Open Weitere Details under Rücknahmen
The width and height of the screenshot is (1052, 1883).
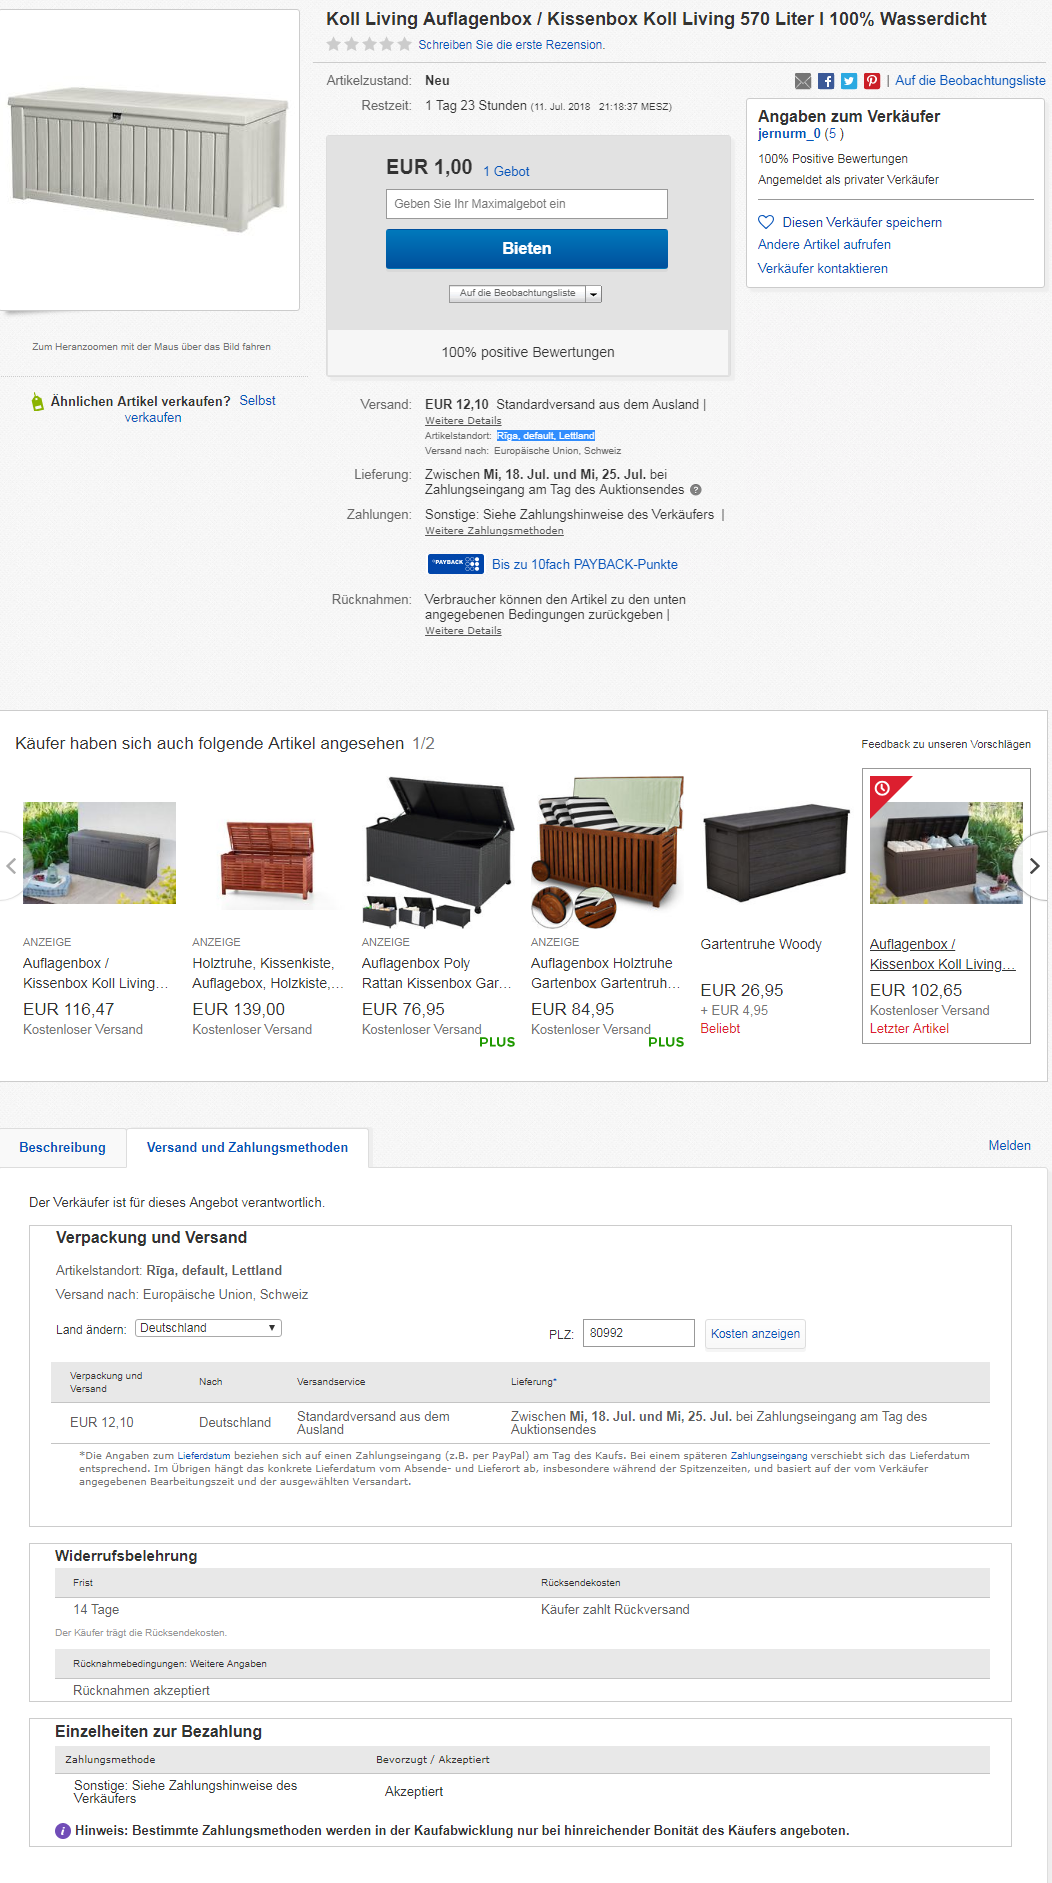(x=463, y=631)
